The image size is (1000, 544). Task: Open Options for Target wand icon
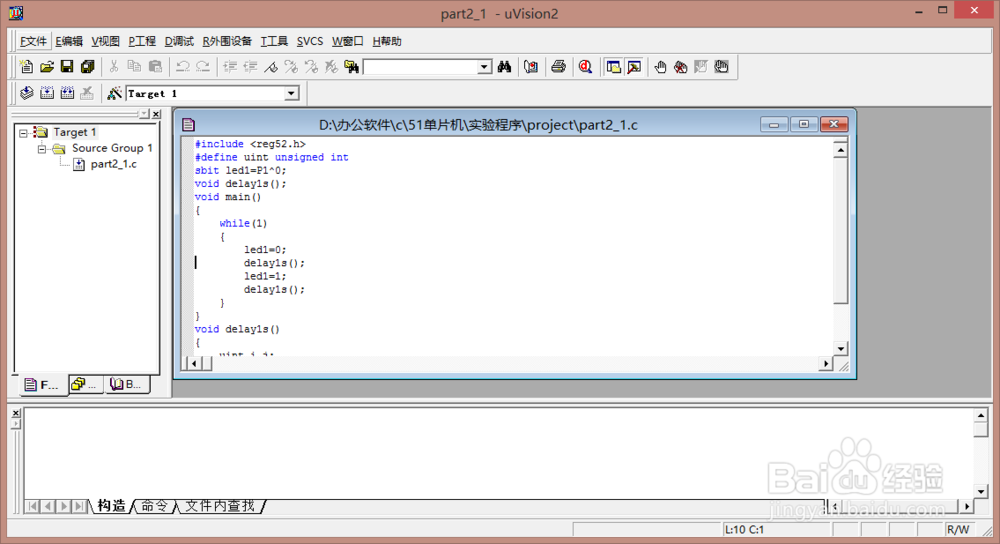point(114,93)
